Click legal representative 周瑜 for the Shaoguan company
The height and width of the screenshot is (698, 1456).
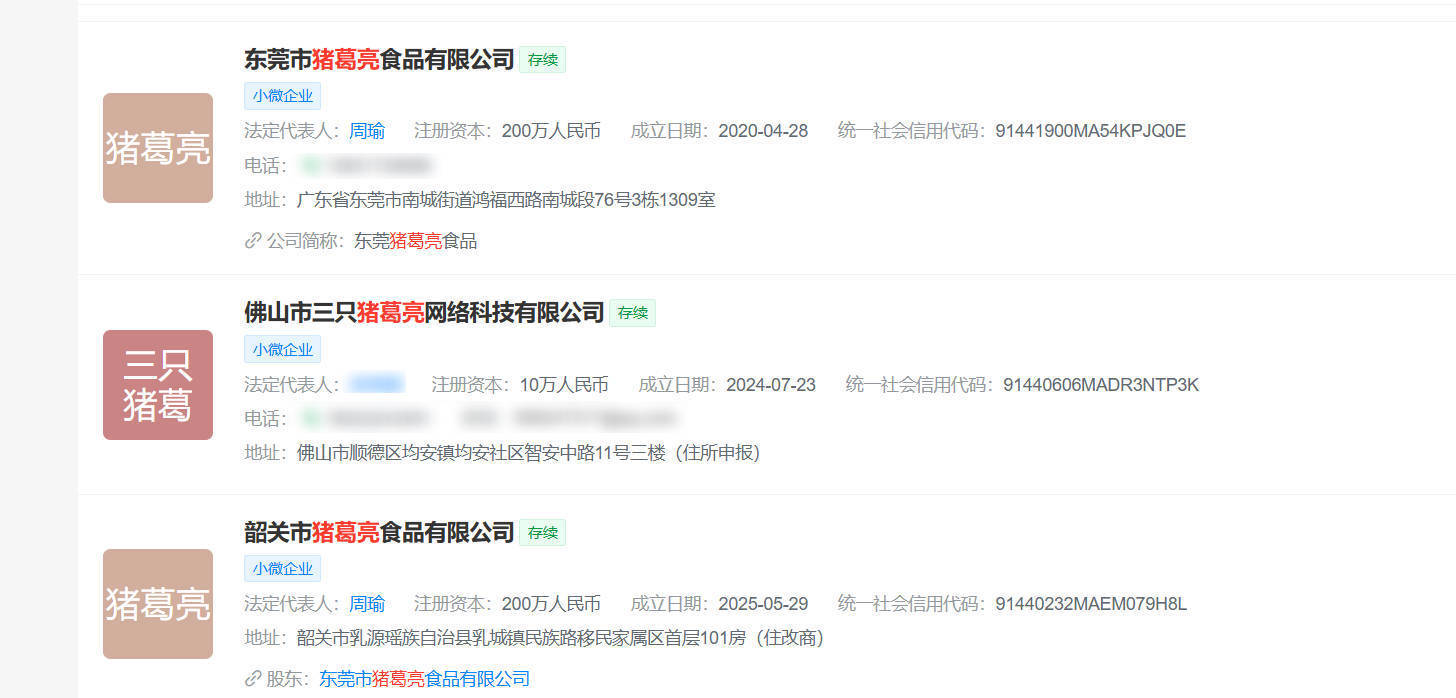pyautogui.click(x=366, y=604)
